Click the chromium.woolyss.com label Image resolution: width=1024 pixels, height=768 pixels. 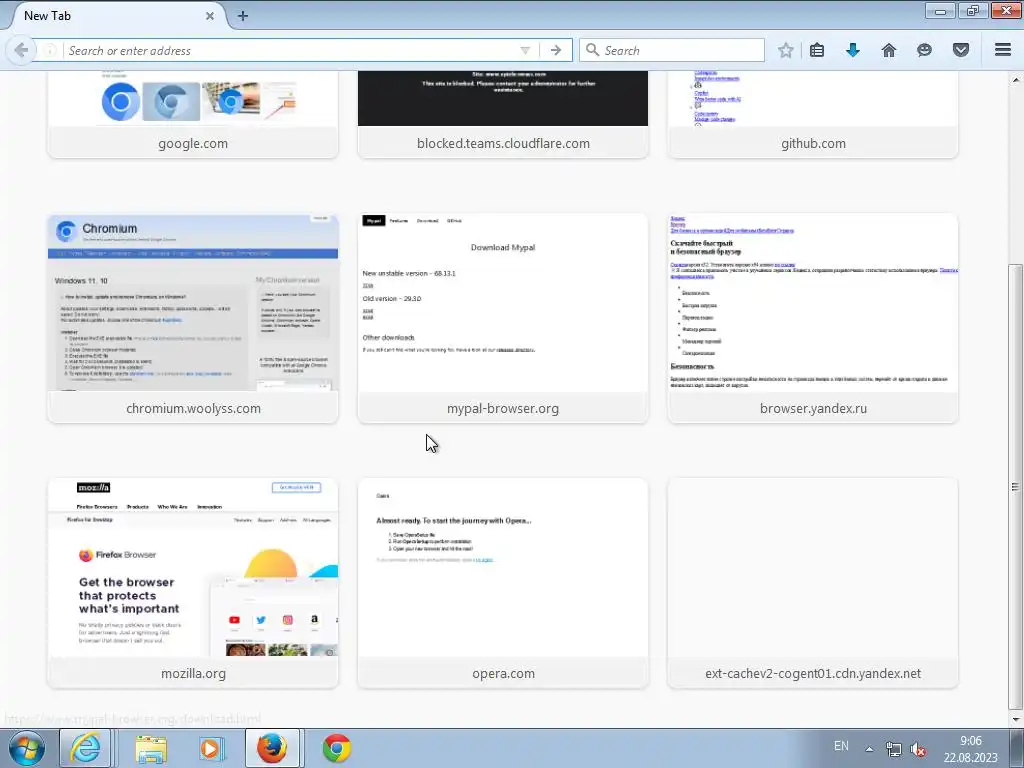coord(193,408)
